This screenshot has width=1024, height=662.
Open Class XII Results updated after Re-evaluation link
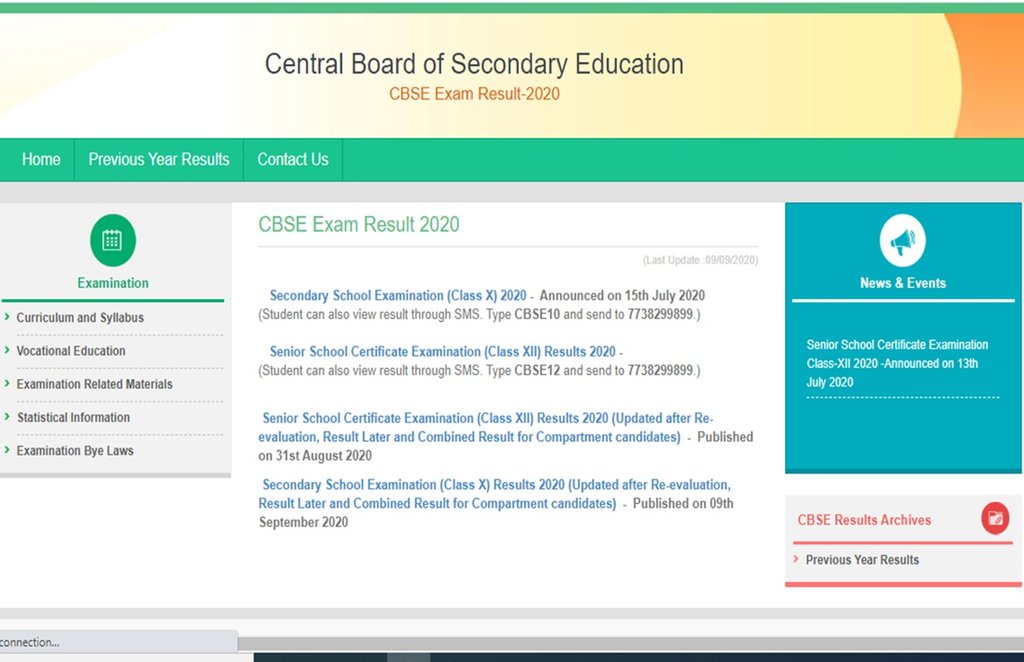click(x=486, y=428)
